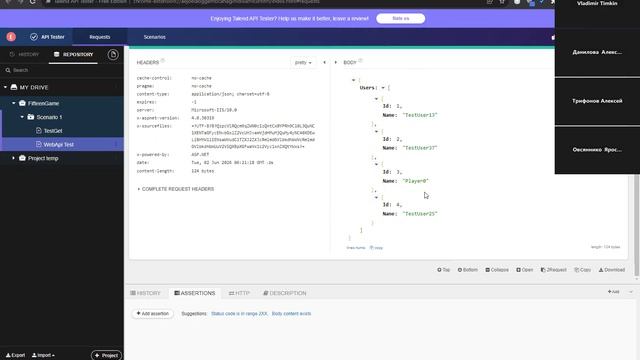Select the ASSERTIONS tab
This screenshot has width=640, height=360.
194,293
